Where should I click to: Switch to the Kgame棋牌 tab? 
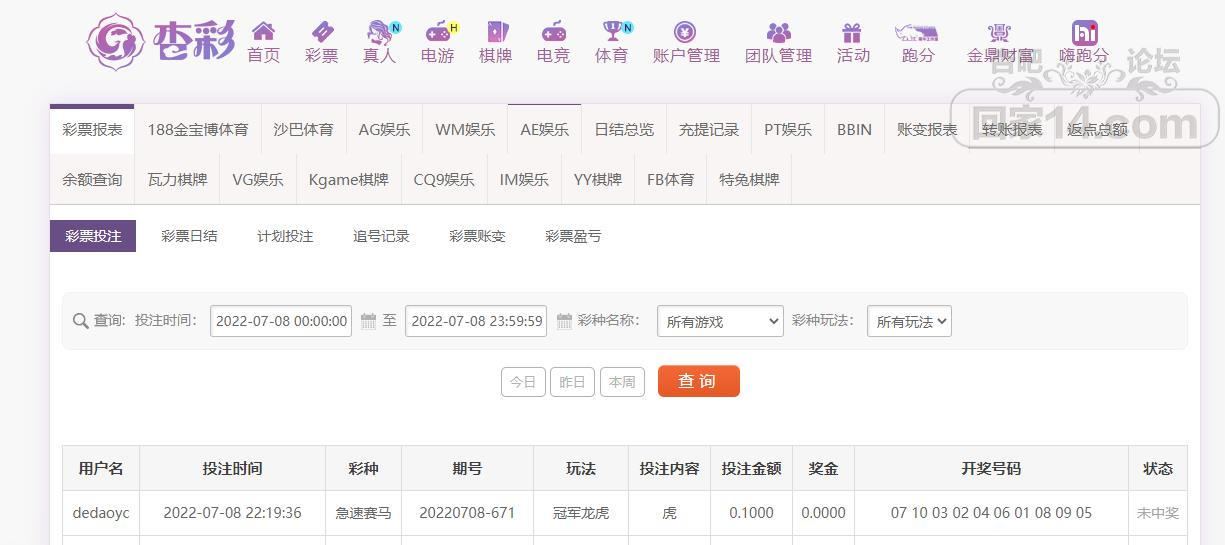[x=348, y=180]
